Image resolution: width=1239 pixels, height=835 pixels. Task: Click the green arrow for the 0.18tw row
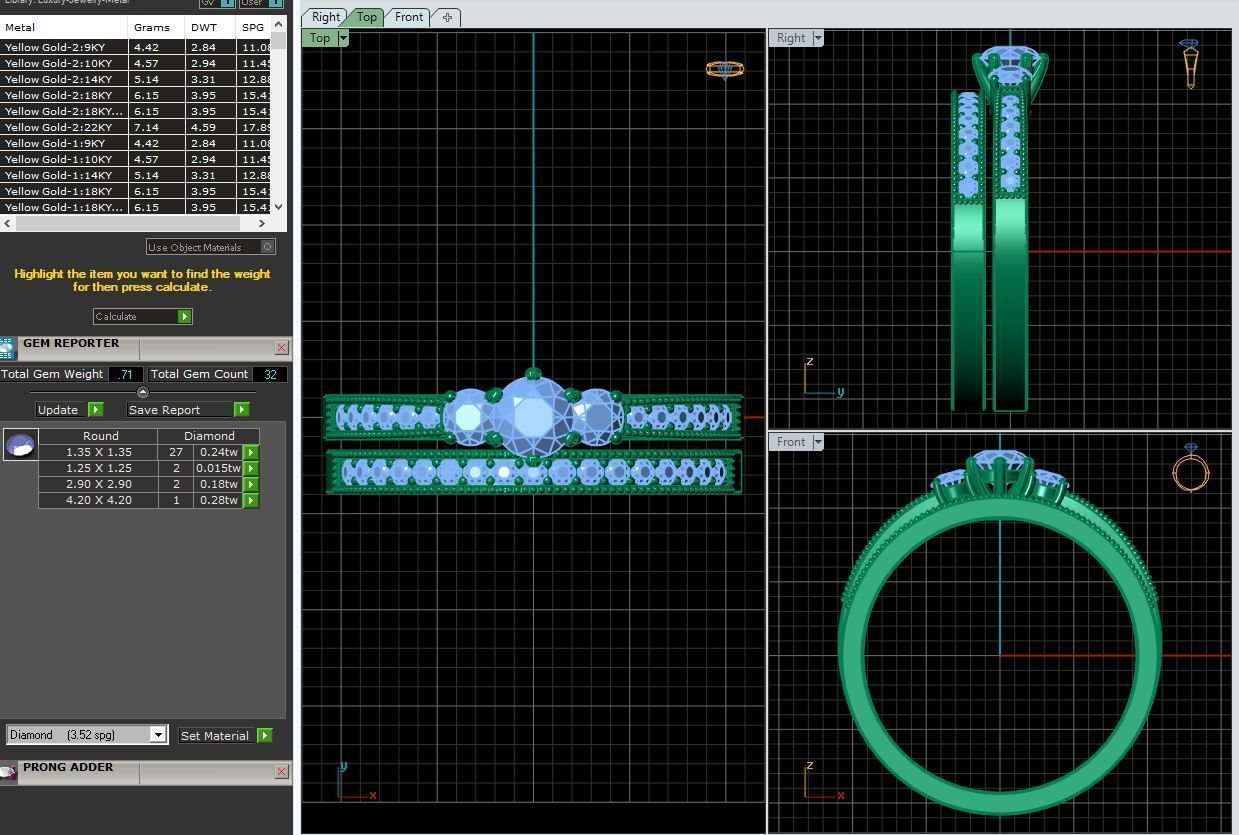click(251, 484)
